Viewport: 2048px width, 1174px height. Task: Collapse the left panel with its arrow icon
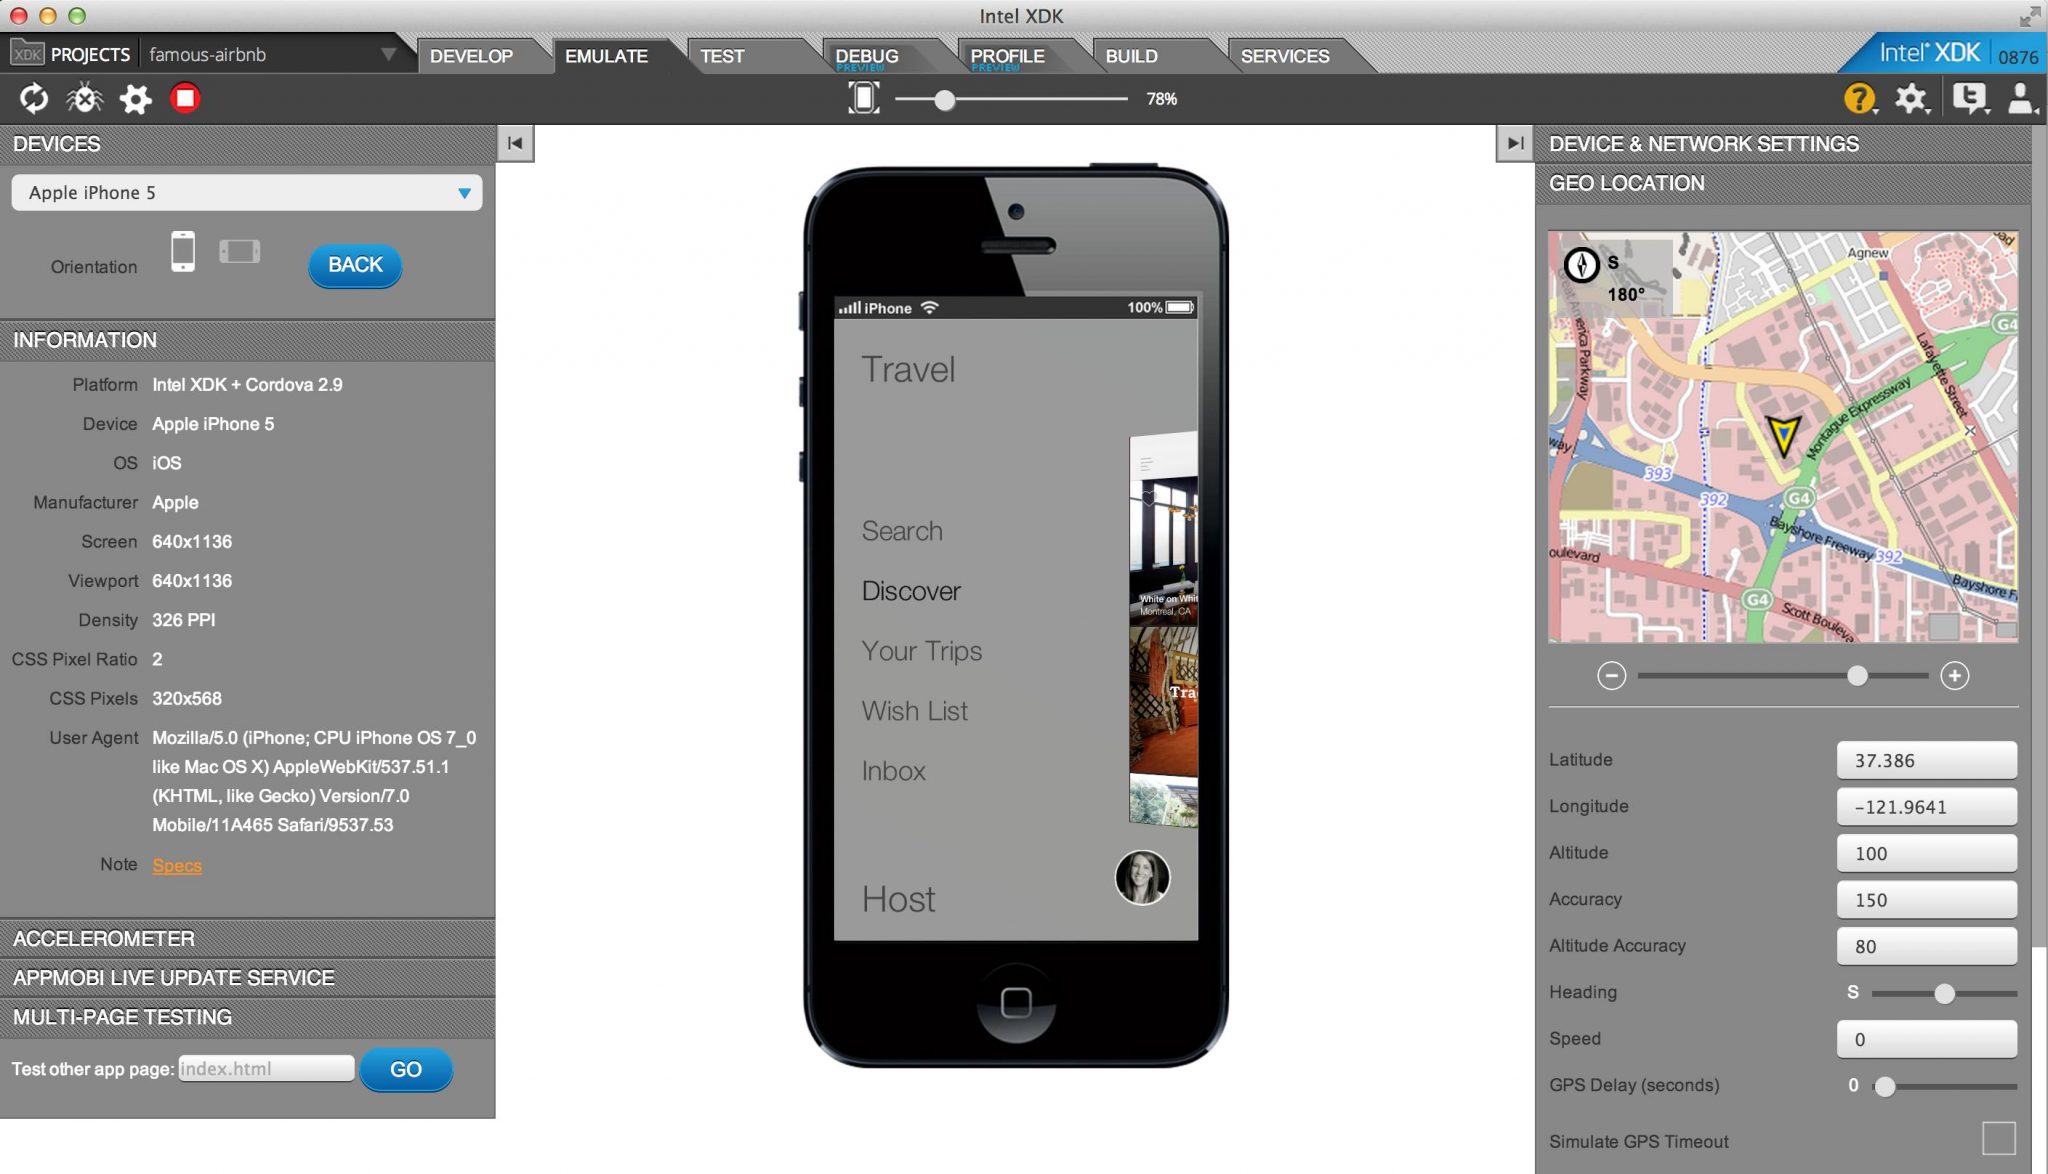point(515,143)
